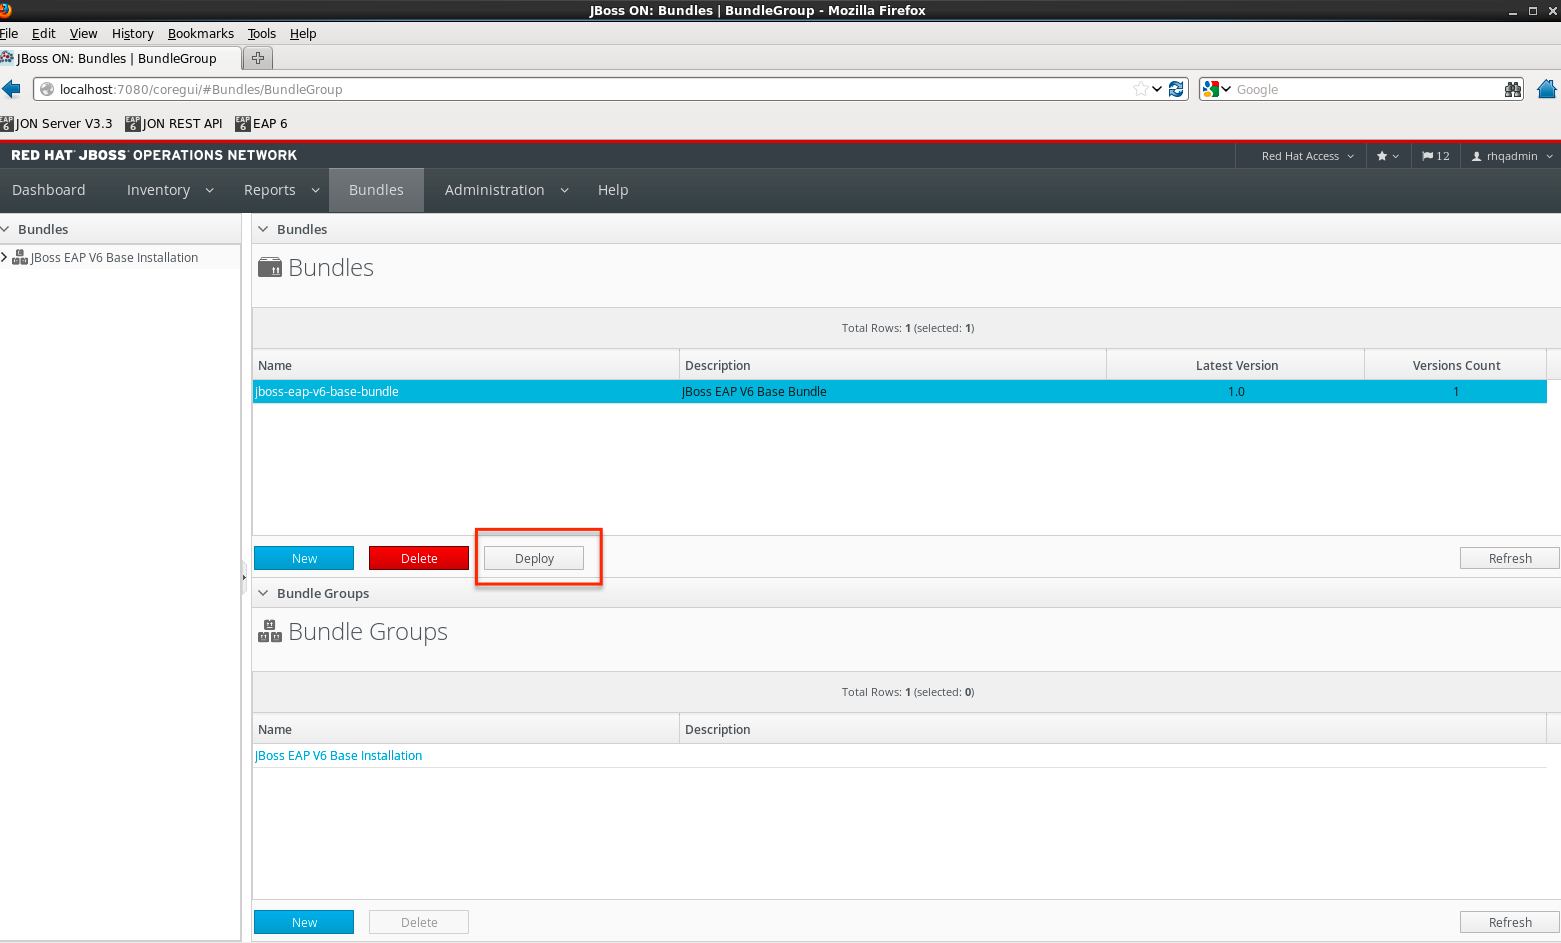This screenshot has height=943, width=1561.
Task: Click the Deploy button
Action: [x=534, y=558]
